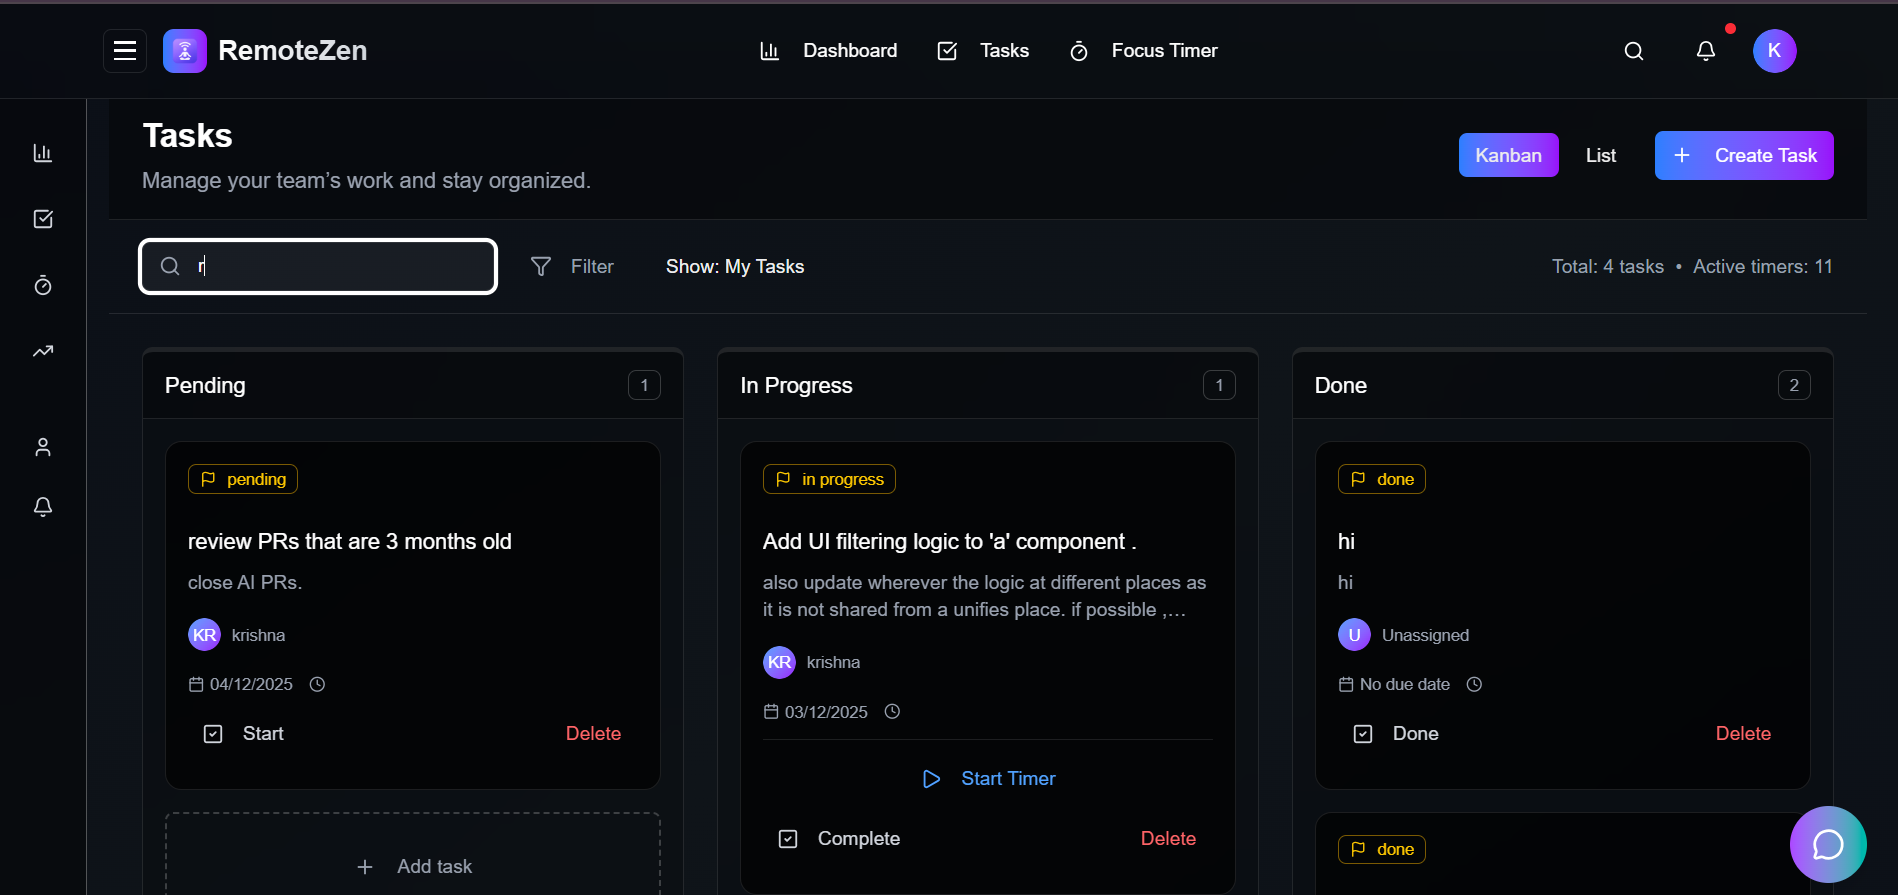Click the in progress status badge
The height and width of the screenshot is (895, 1898).
click(x=829, y=479)
